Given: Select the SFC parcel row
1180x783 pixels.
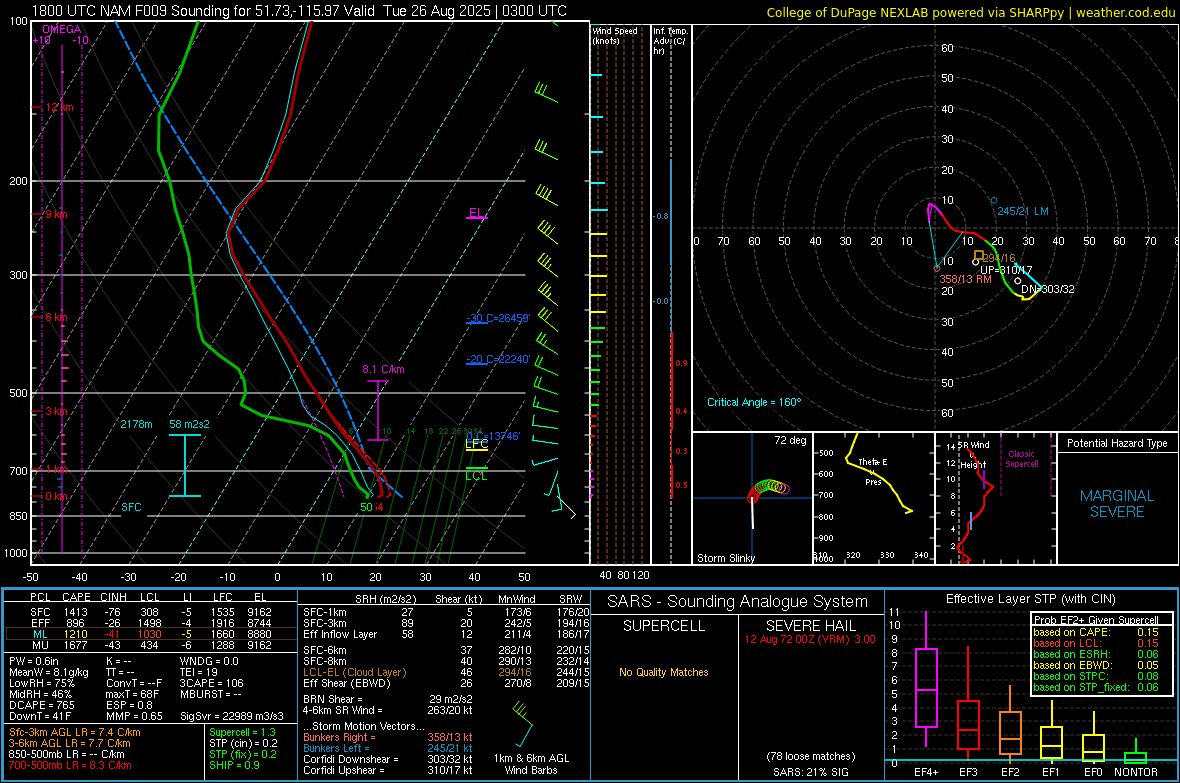Looking at the screenshot, I should coord(150,612).
